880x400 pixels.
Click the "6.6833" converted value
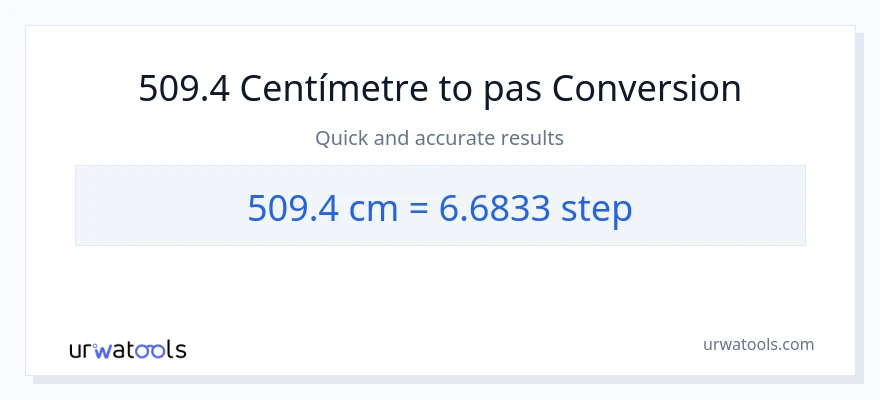[494, 209]
